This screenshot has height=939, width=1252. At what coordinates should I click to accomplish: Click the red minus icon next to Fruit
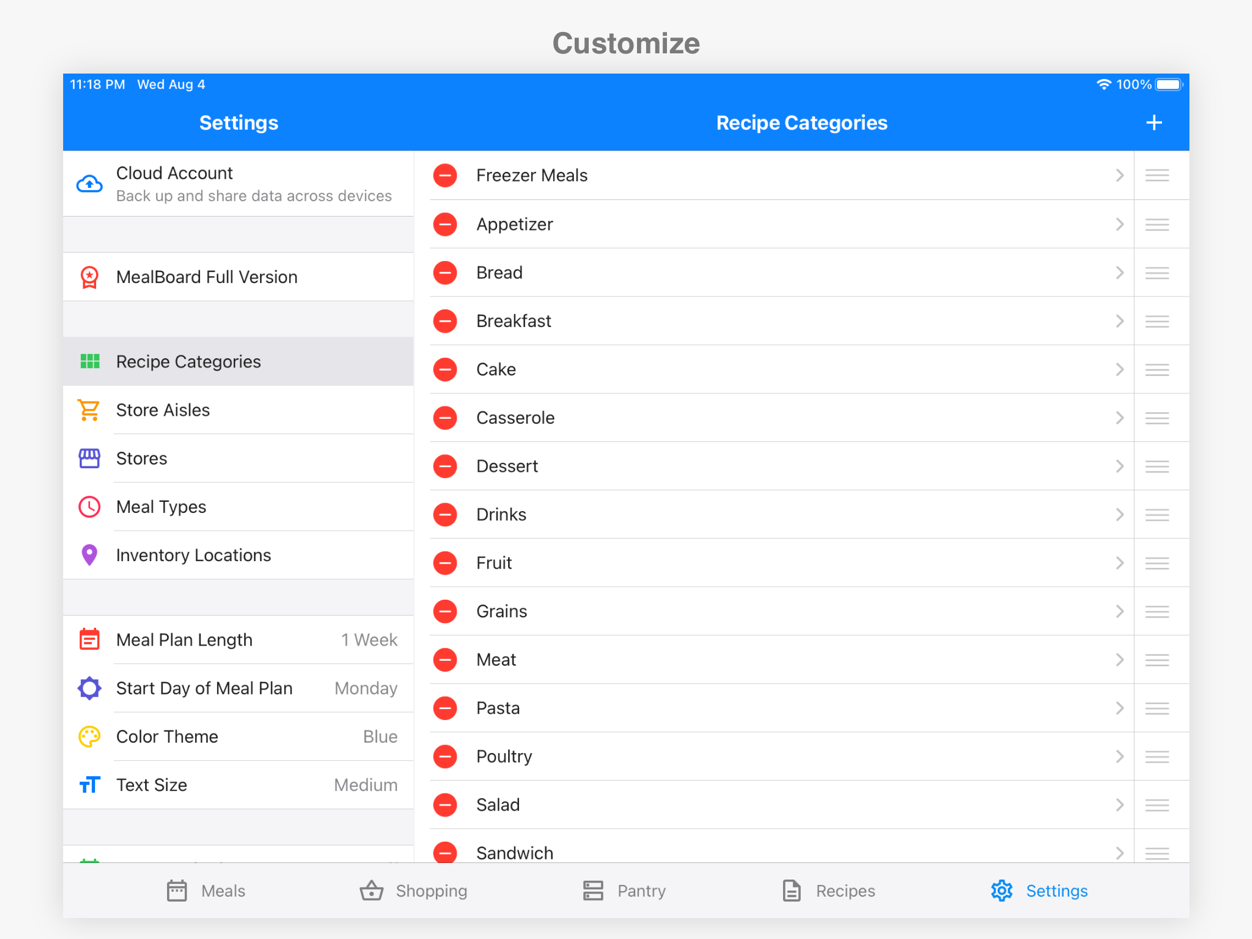(445, 563)
